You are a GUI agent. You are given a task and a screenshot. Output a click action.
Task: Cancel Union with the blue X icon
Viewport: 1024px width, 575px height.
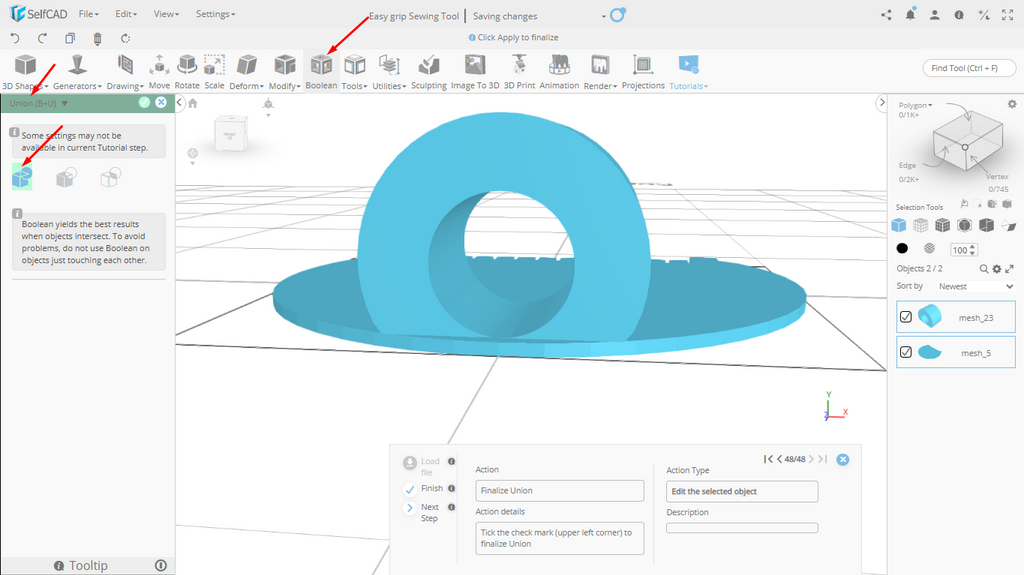click(161, 103)
